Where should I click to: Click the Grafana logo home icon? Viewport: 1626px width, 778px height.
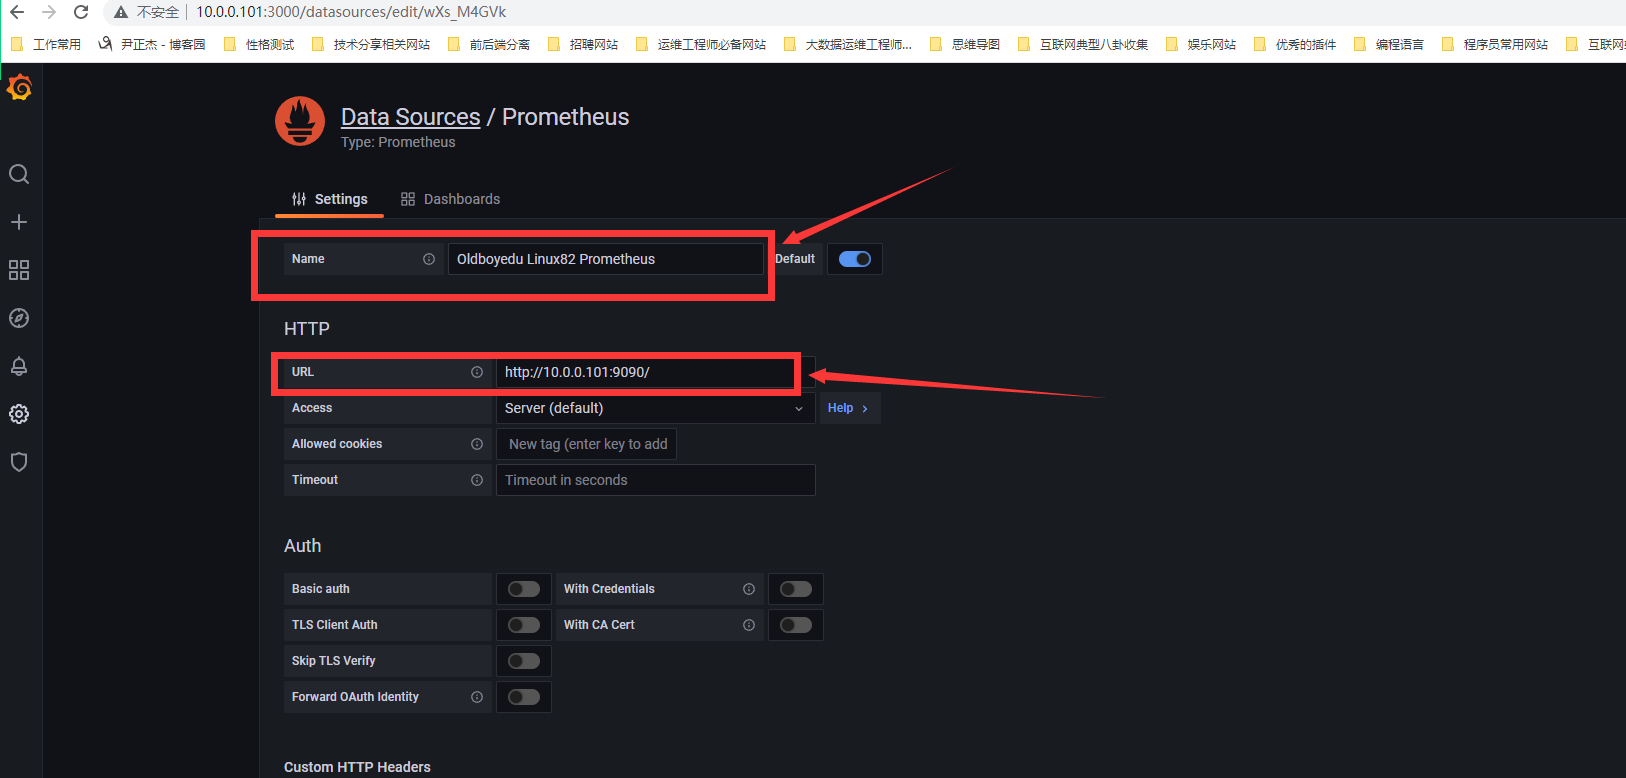coord(19,88)
